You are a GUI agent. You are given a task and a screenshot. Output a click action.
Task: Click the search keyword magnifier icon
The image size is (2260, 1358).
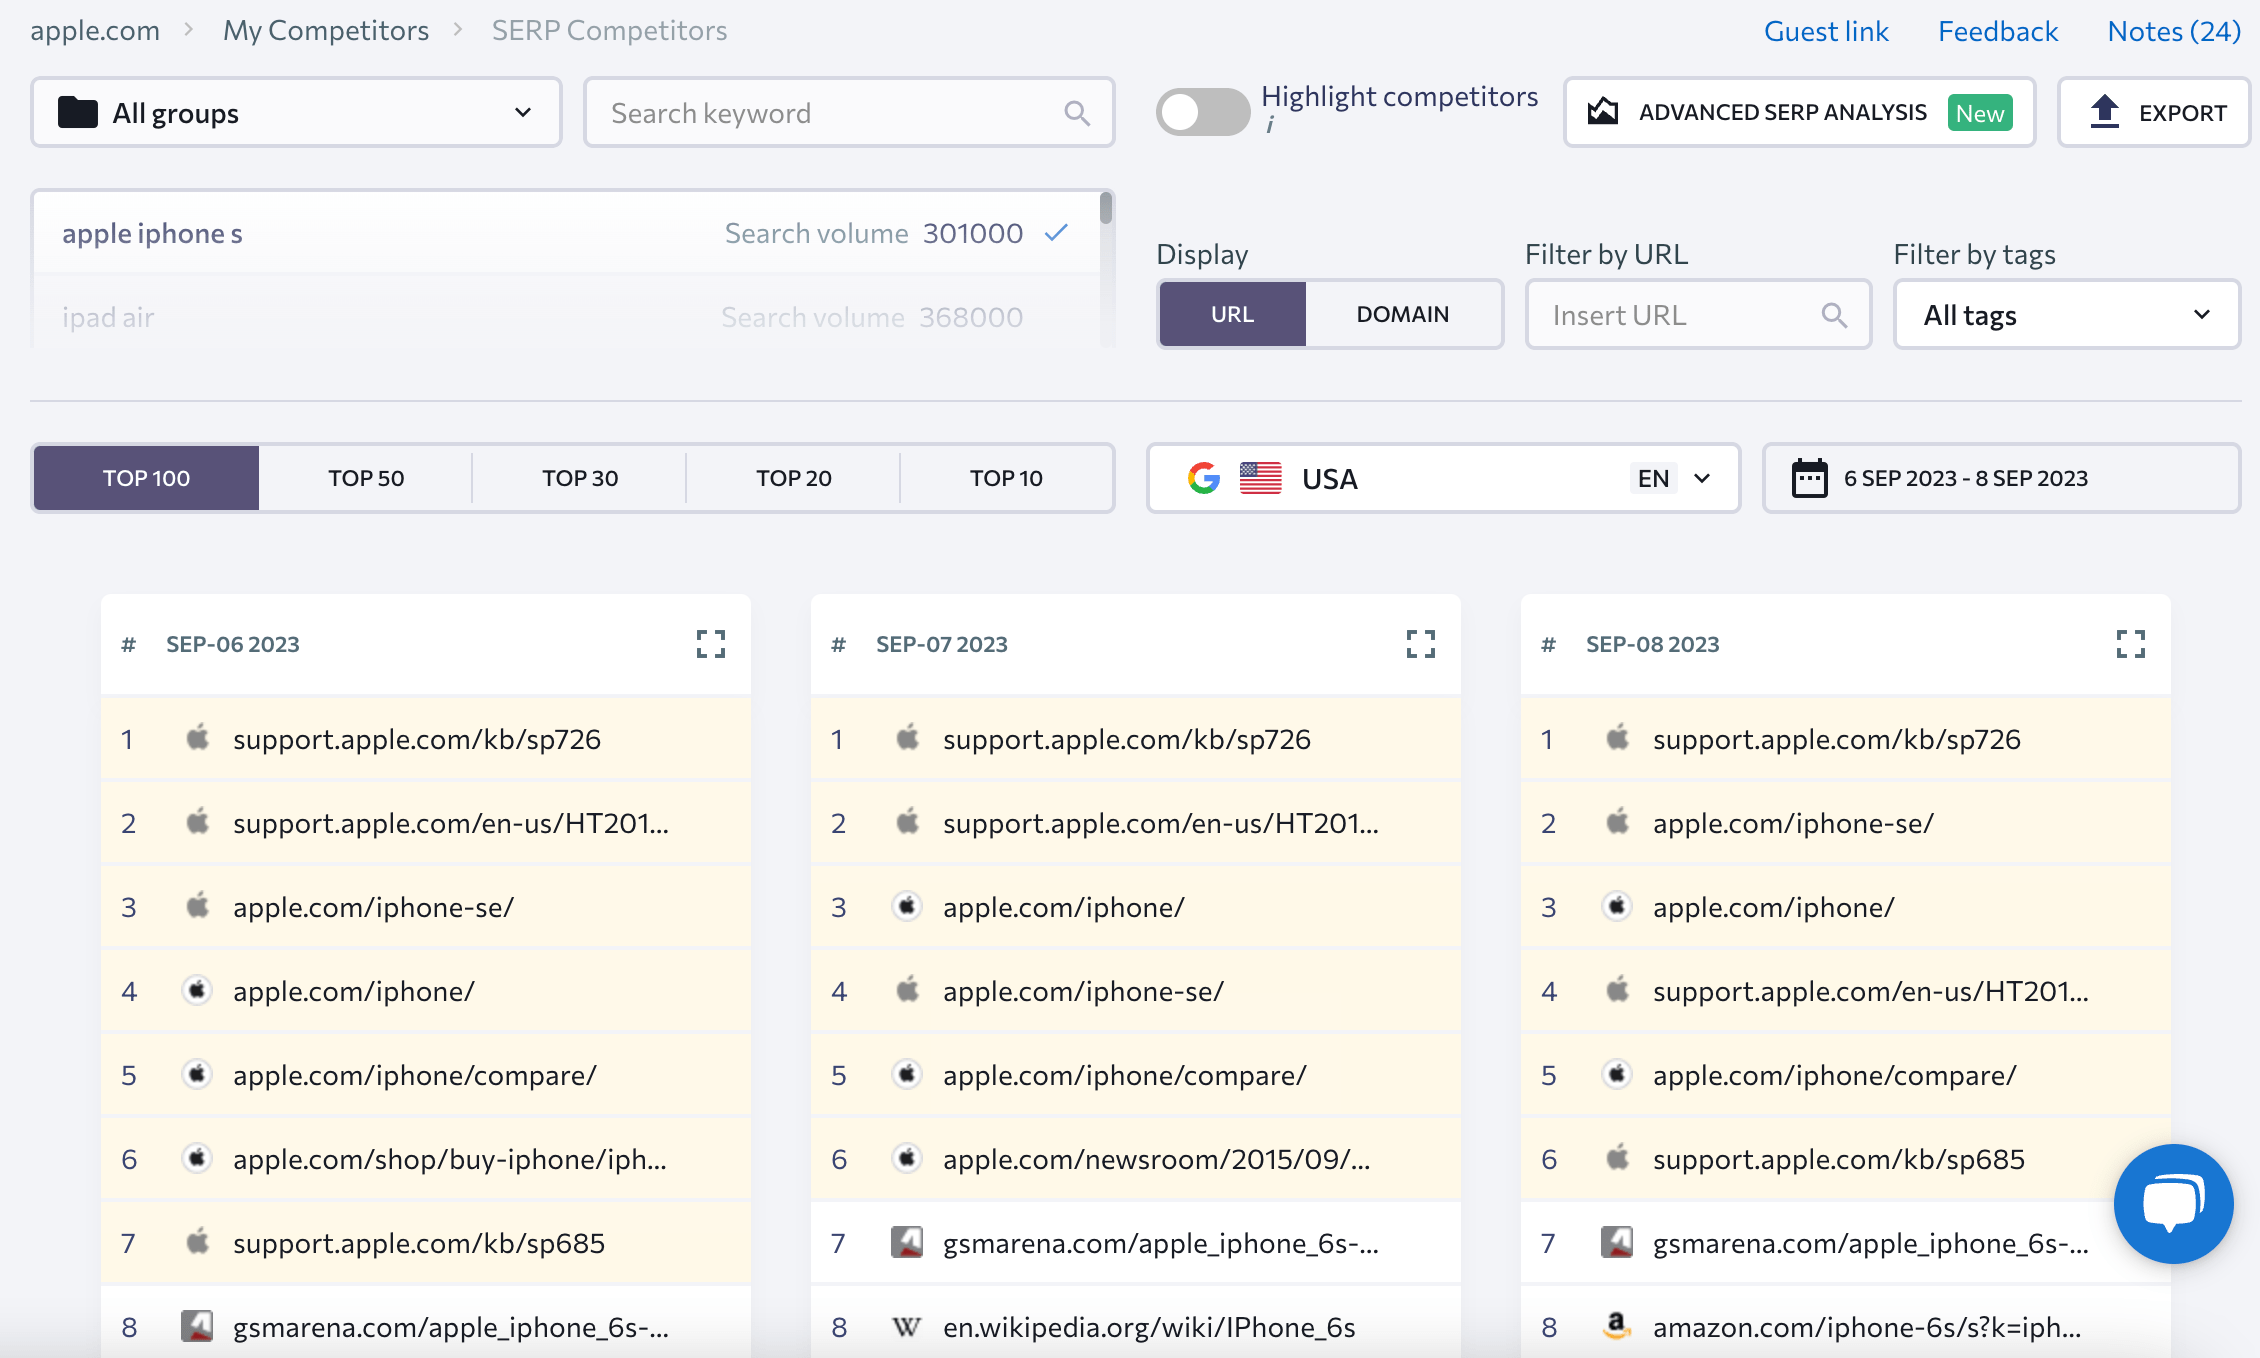(x=1075, y=111)
